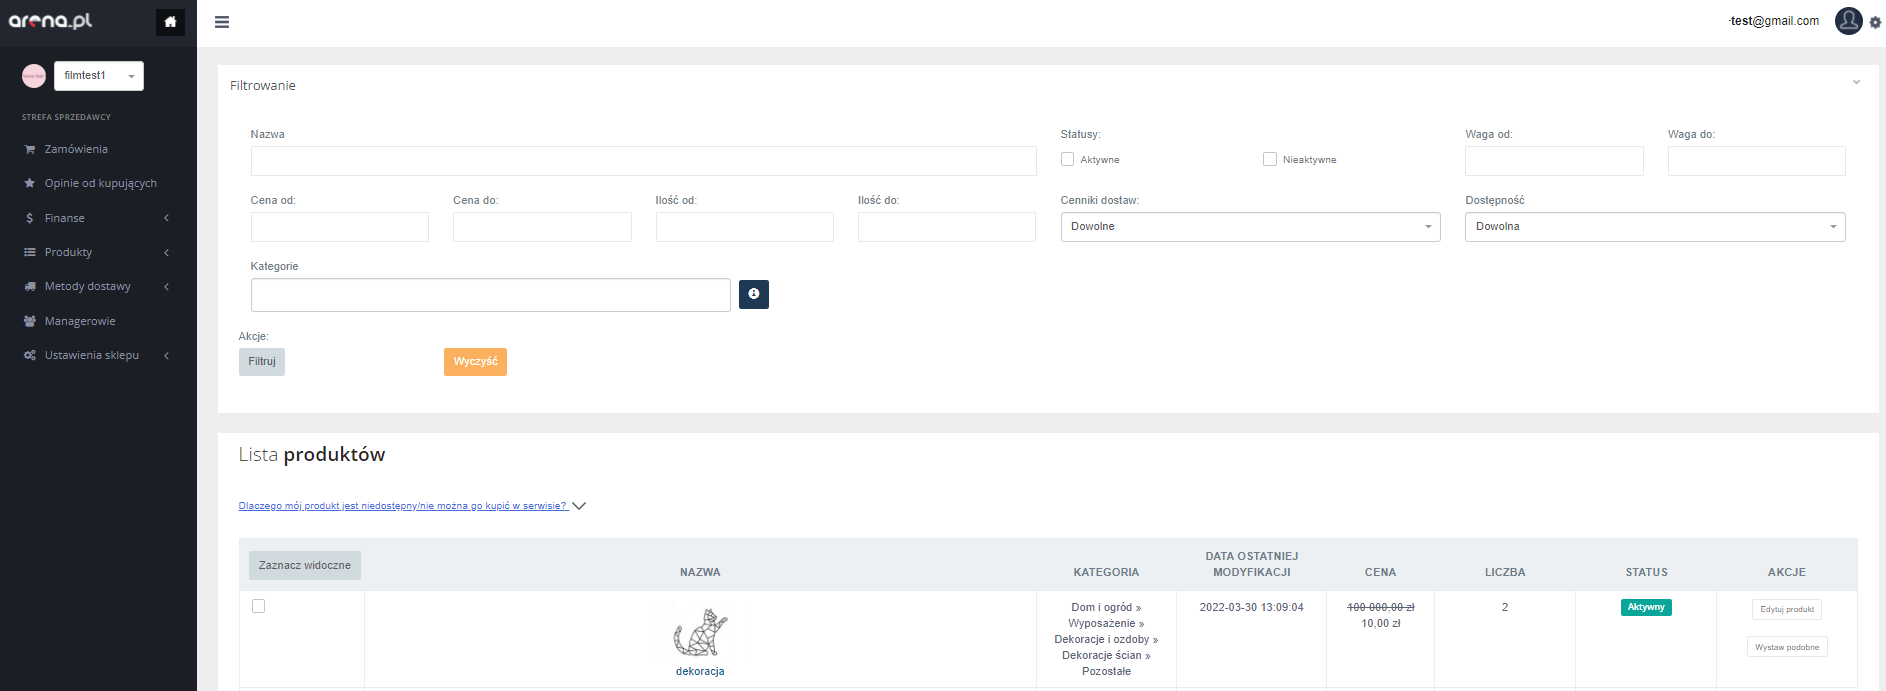Click the dekoracja cat thumbnail
This screenshot has width=1886, height=691.
700,632
